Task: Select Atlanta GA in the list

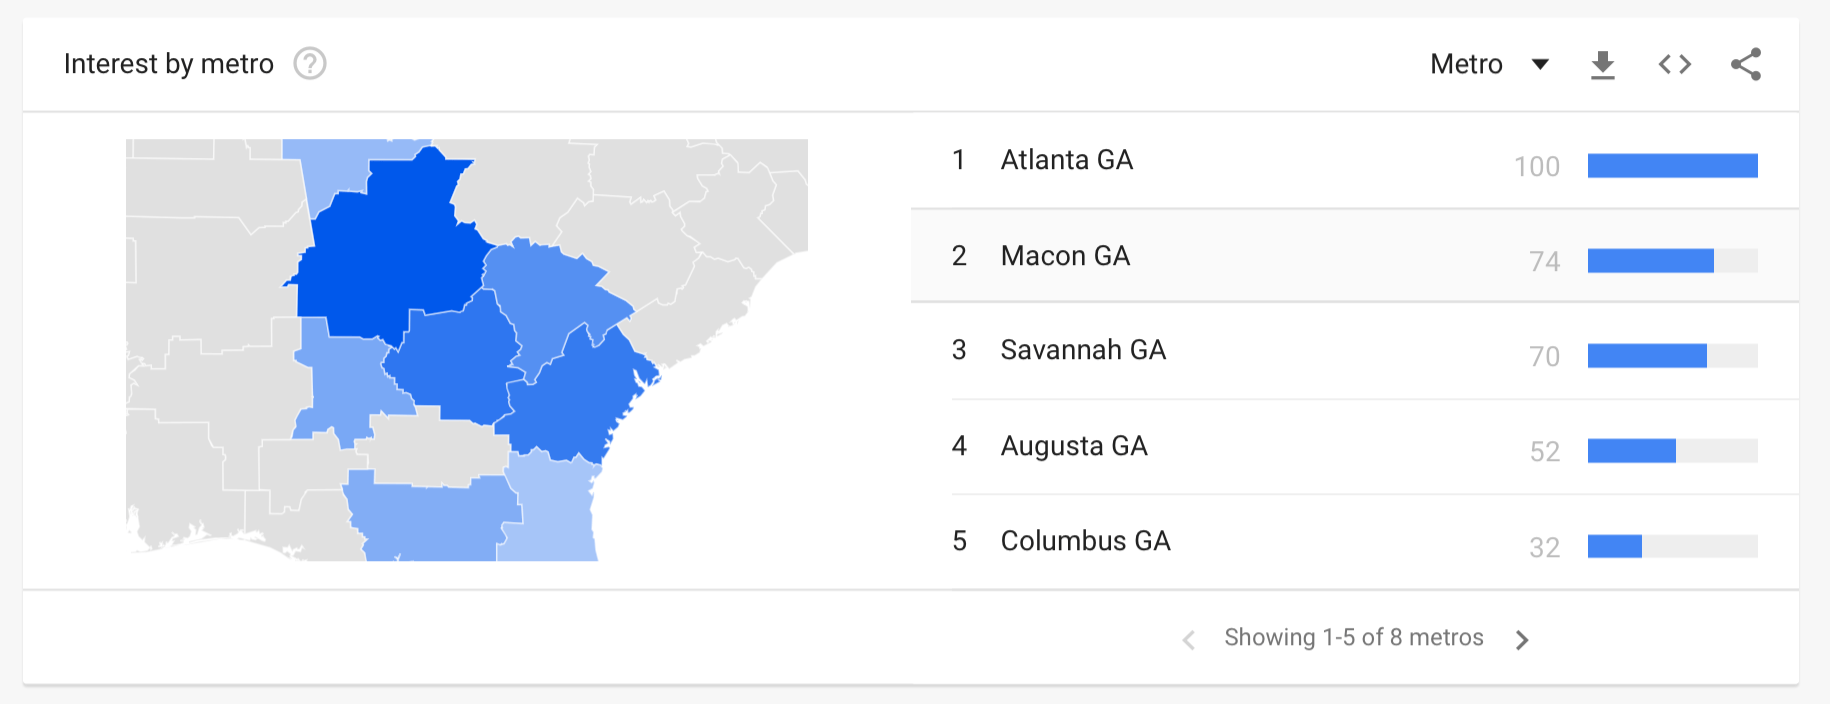Action: 1066,160
